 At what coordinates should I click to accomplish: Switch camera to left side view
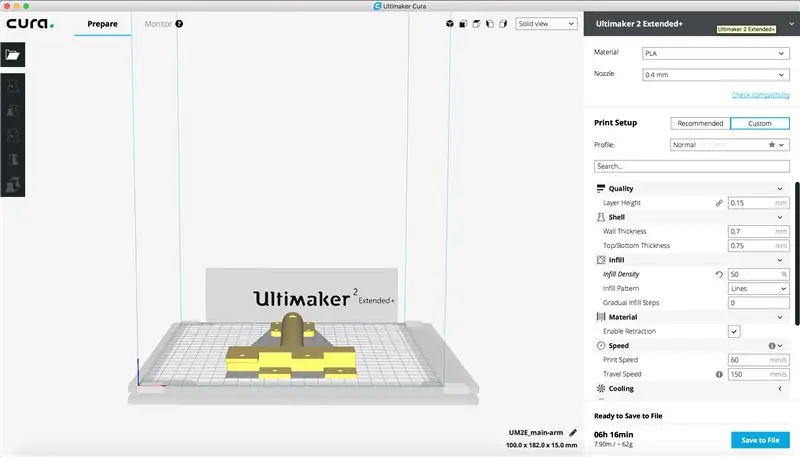coord(490,23)
